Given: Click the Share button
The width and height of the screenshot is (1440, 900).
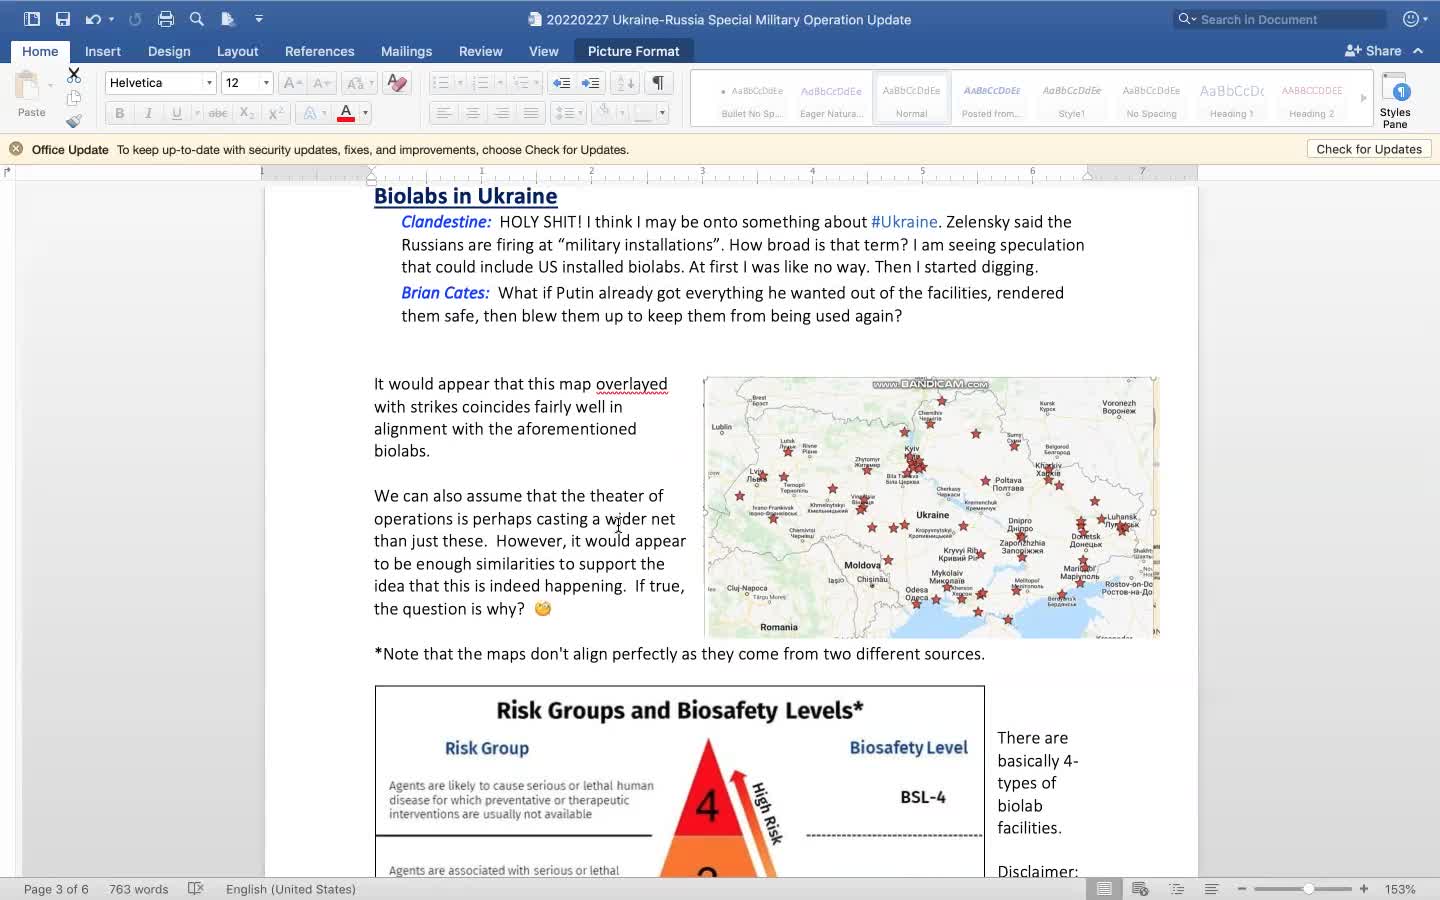Looking at the screenshot, I should pyautogui.click(x=1373, y=51).
